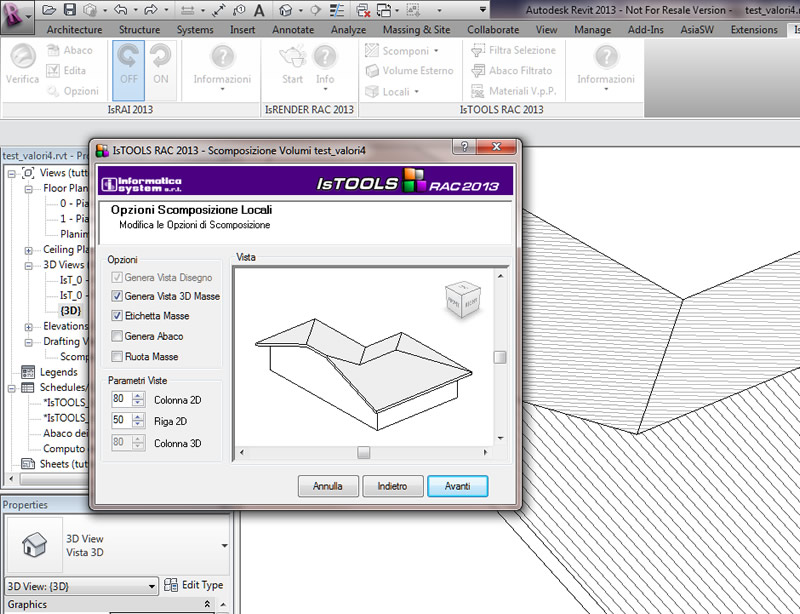The image size is (800, 614).
Task: Enable the Ruota Masse checkbox
Action: click(x=118, y=356)
